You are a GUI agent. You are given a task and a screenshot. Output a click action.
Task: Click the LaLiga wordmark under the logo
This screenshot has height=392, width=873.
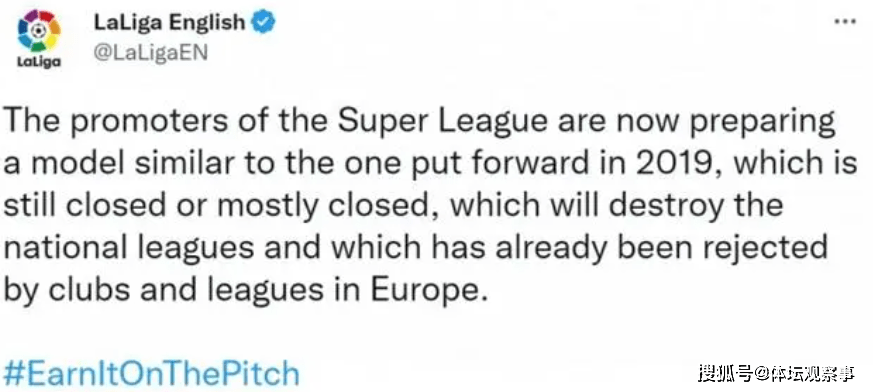click(x=38, y=62)
